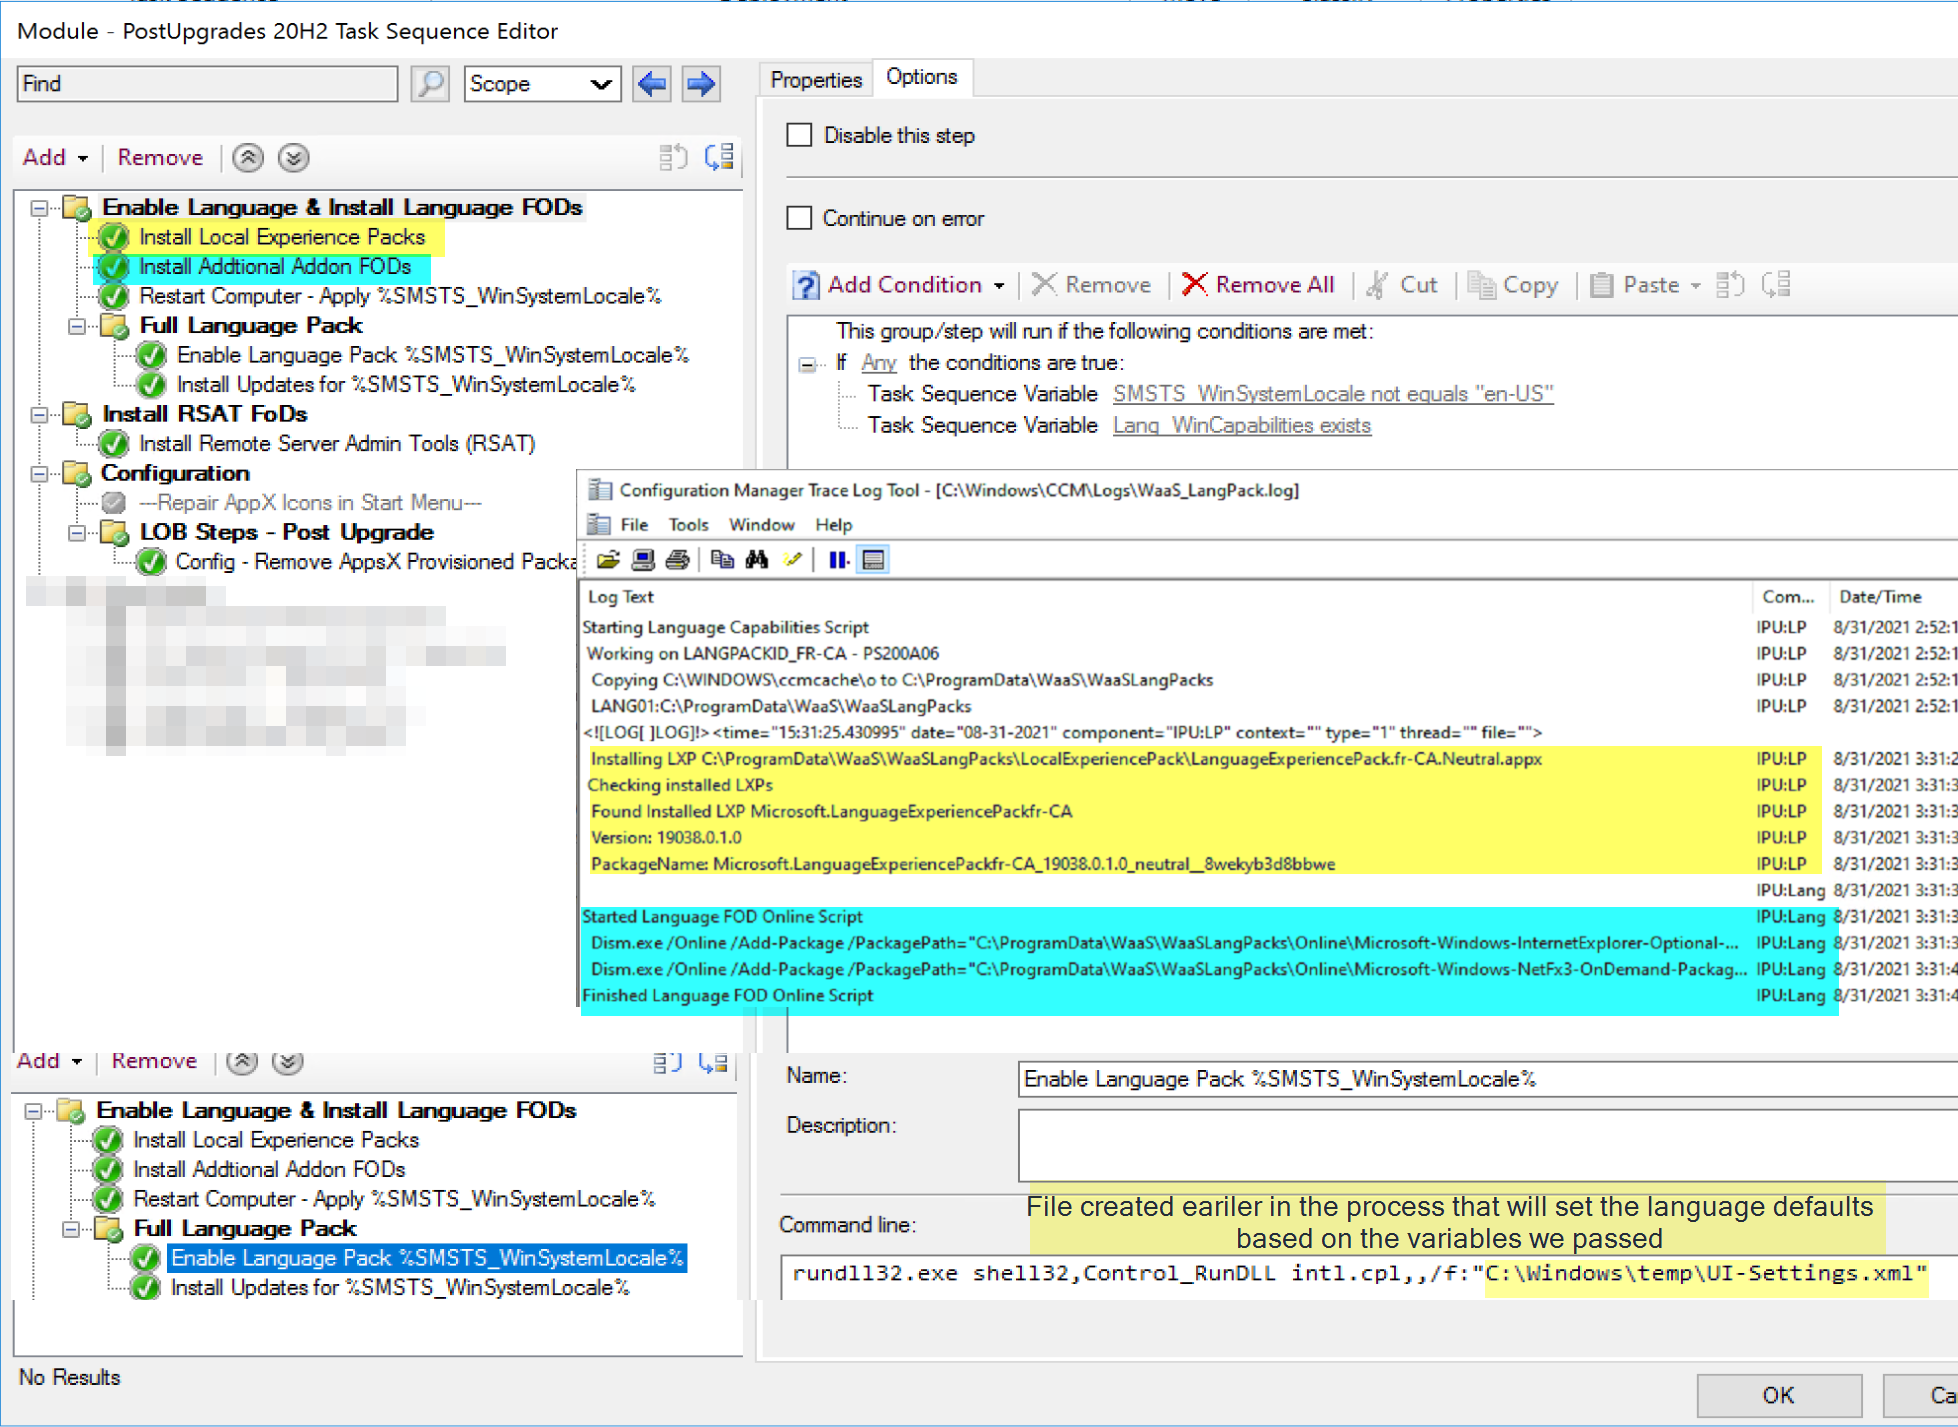Click the Copy pages icon in conditions toolbar
This screenshot has width=1958, height=1427.
tap(1481, 285)
